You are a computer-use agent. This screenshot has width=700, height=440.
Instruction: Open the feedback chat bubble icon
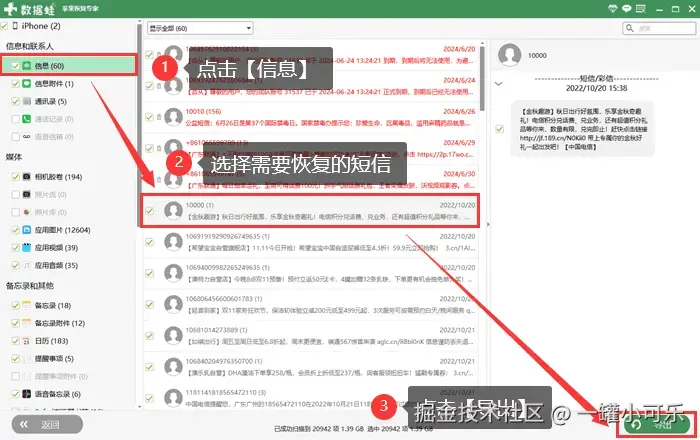point(627,8)
